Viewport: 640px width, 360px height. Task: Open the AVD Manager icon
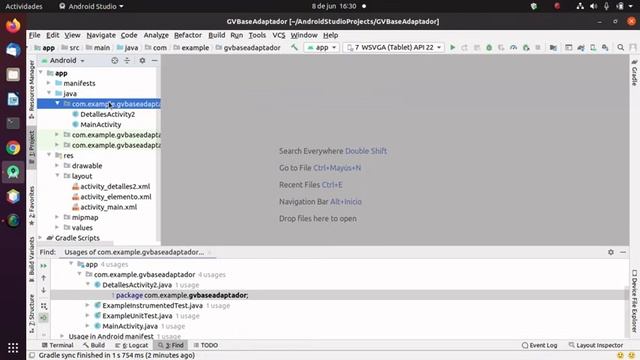593,47
